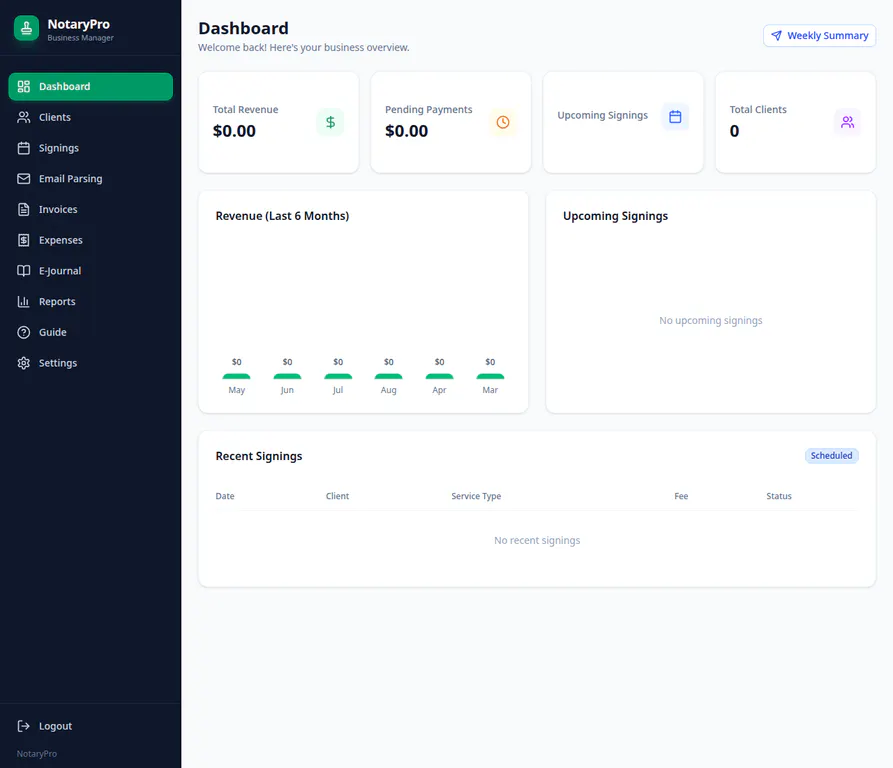
Task: Click the 'No recent signings' text
Action: pyautogui.click(x=537, y=540)
